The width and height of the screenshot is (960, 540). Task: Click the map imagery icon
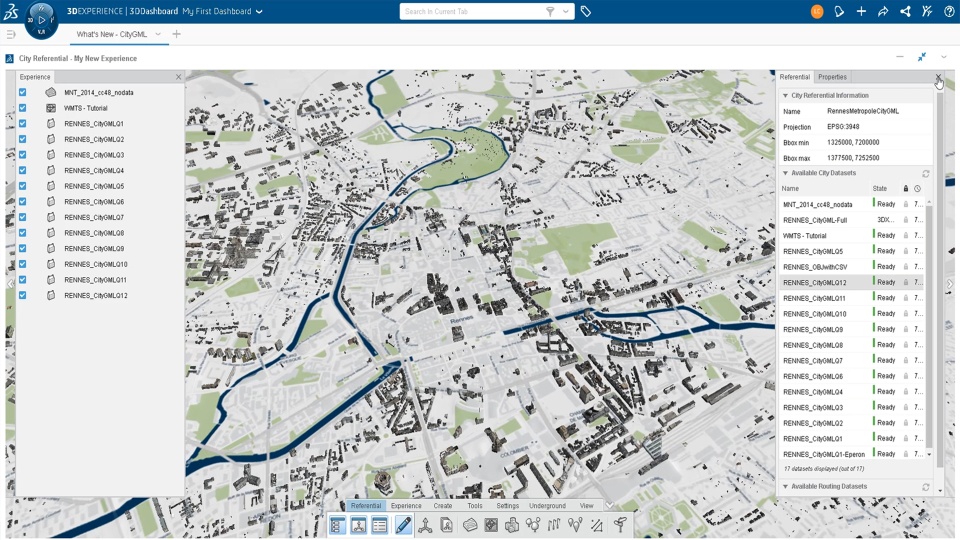[490, 525]
